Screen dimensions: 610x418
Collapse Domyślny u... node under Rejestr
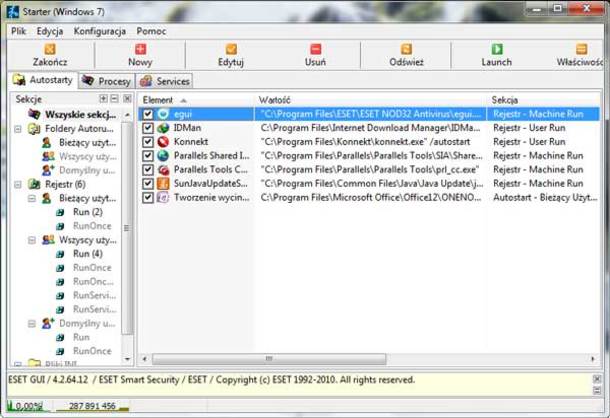(x=32, y=323)
